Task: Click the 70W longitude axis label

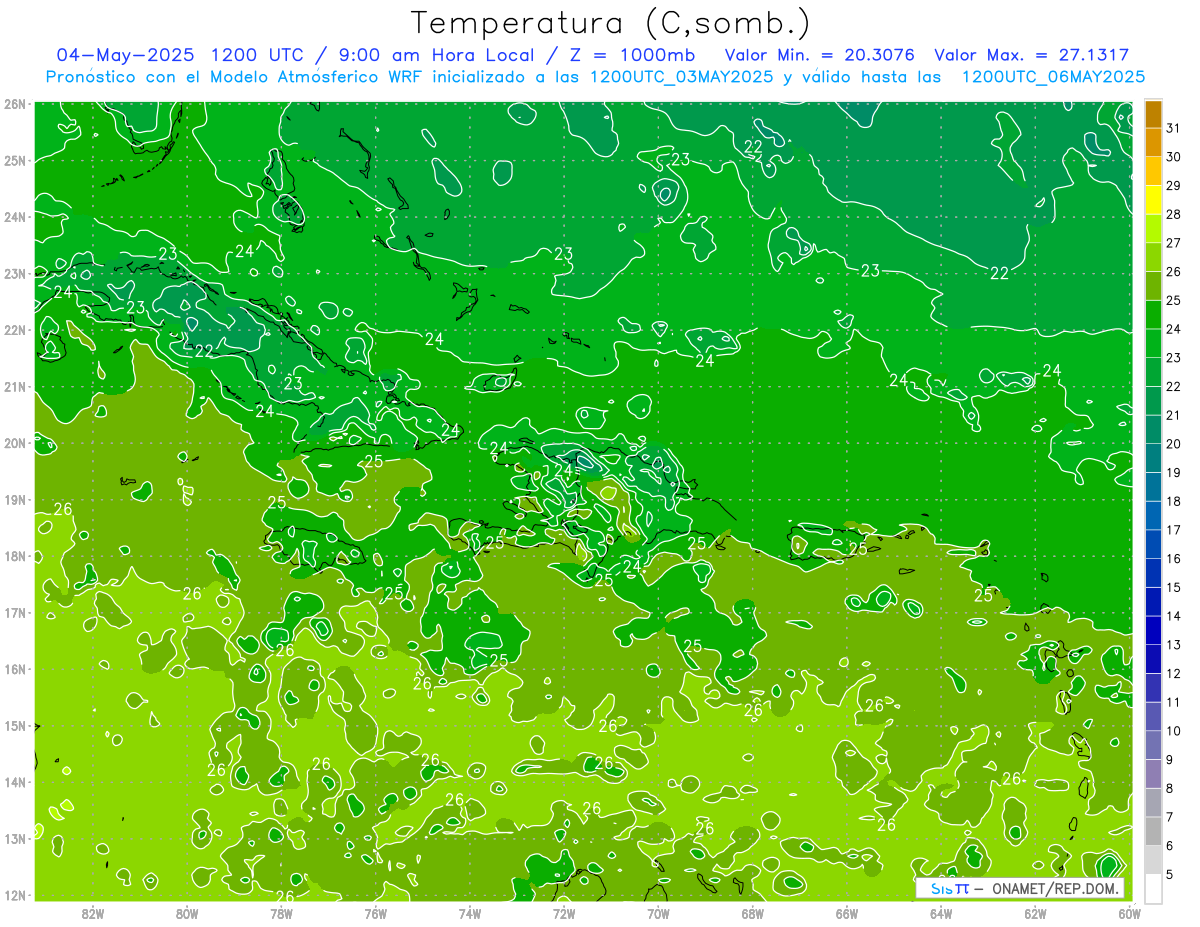Action: point(658,912)
